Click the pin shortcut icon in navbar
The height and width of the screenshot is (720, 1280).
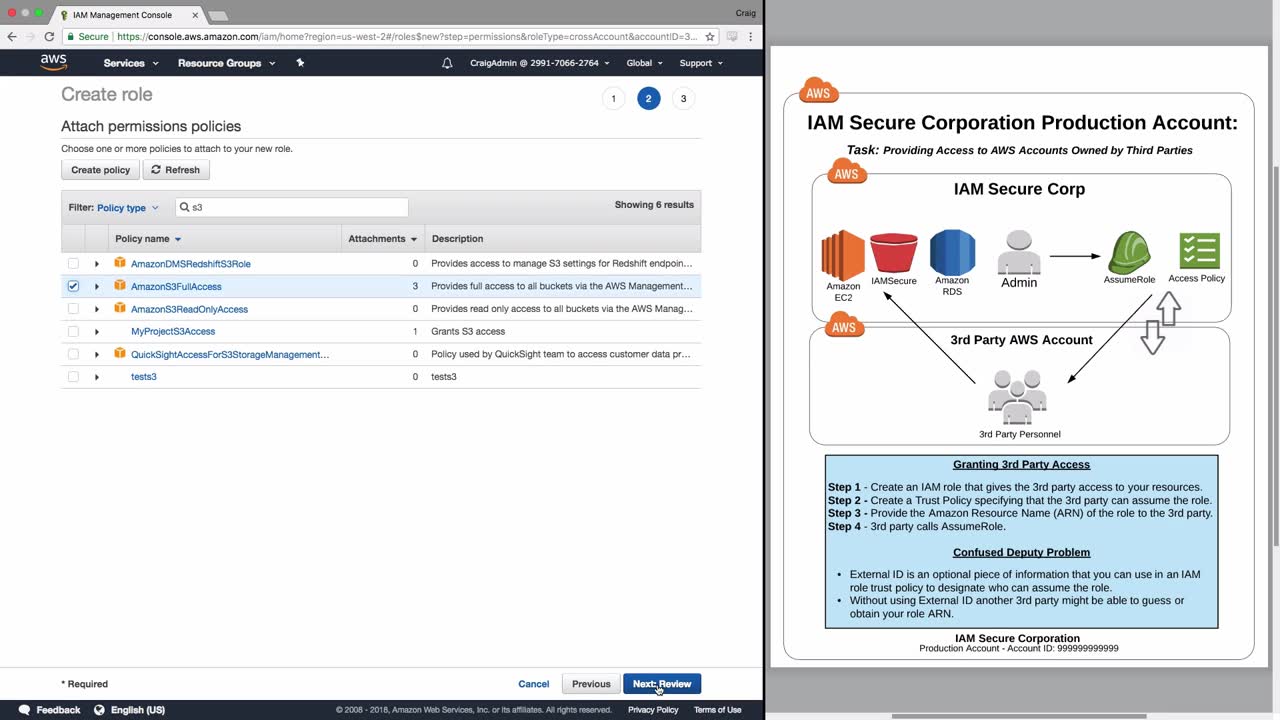click(x=300, y=63)
